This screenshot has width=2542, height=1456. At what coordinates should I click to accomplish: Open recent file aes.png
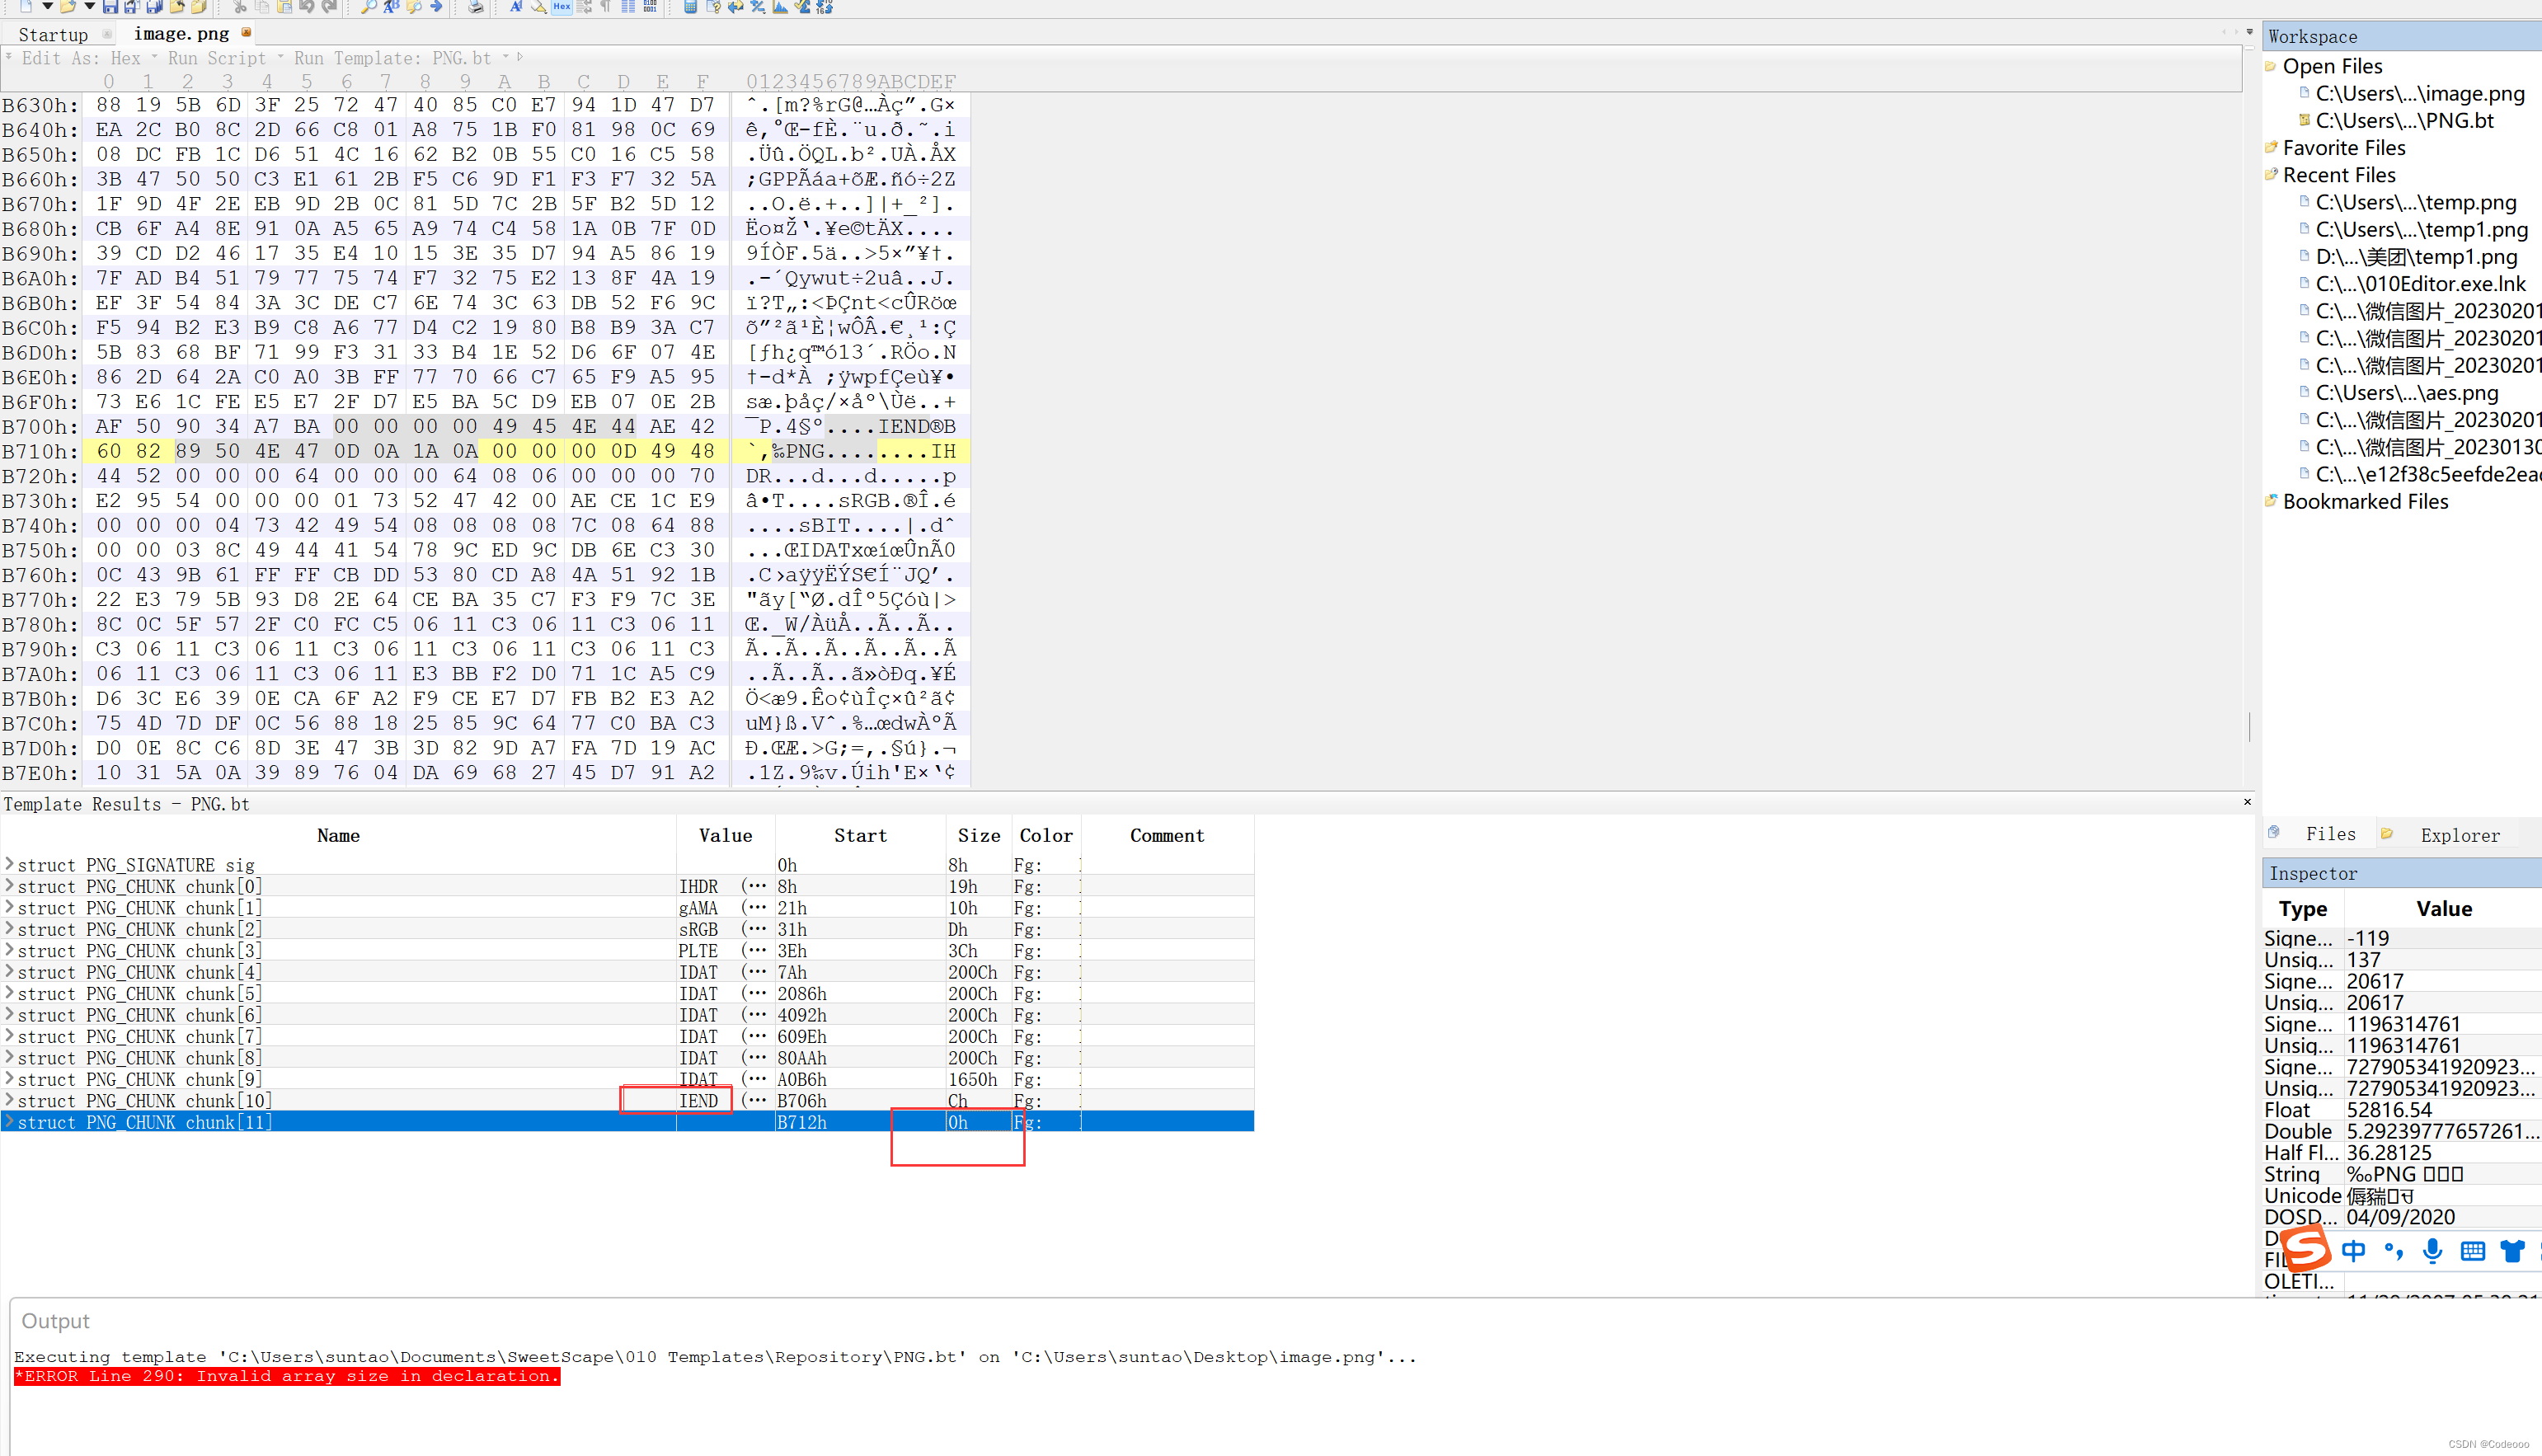[x=2406, y=393]
